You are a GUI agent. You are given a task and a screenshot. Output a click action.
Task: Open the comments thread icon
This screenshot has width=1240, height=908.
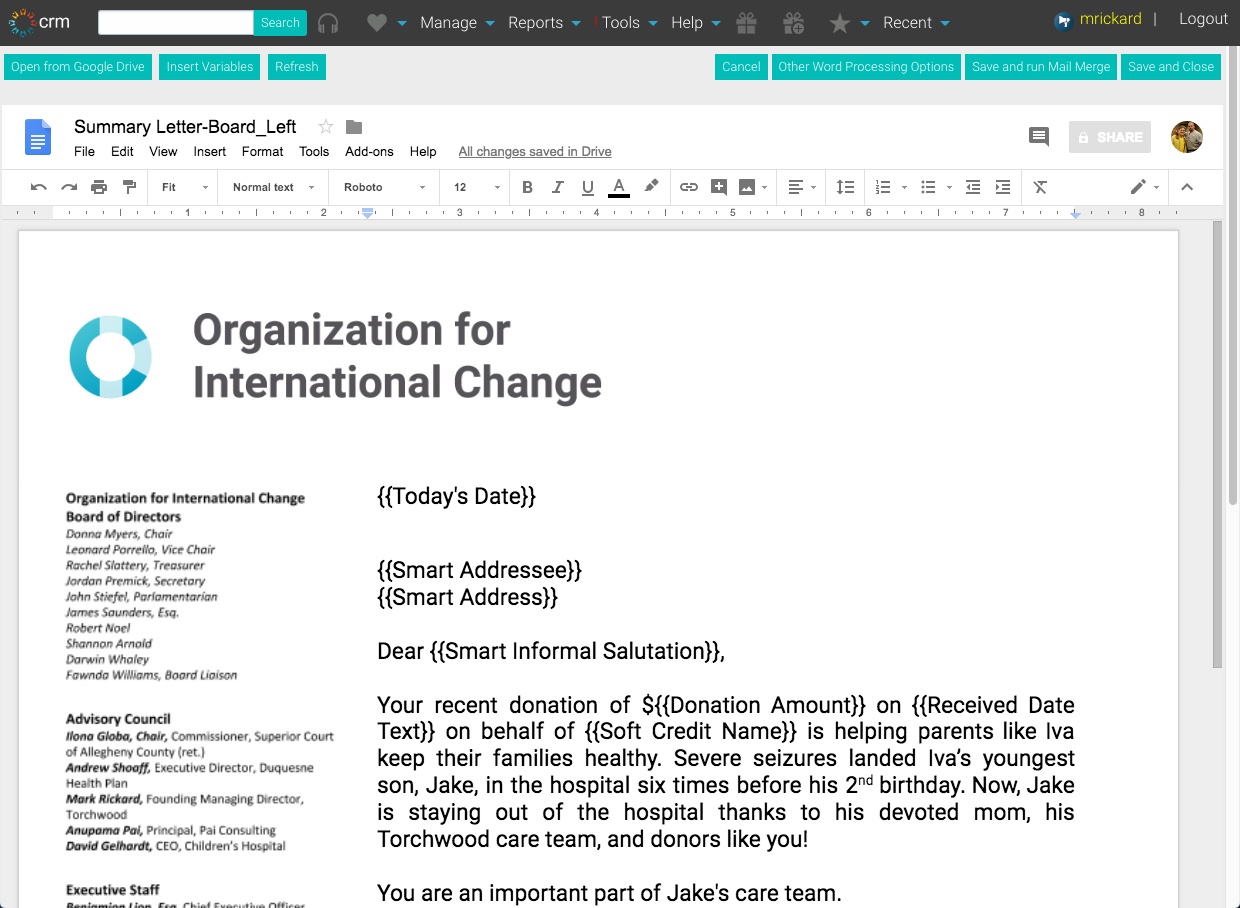pyautogui.click(x=1039, y=137)
